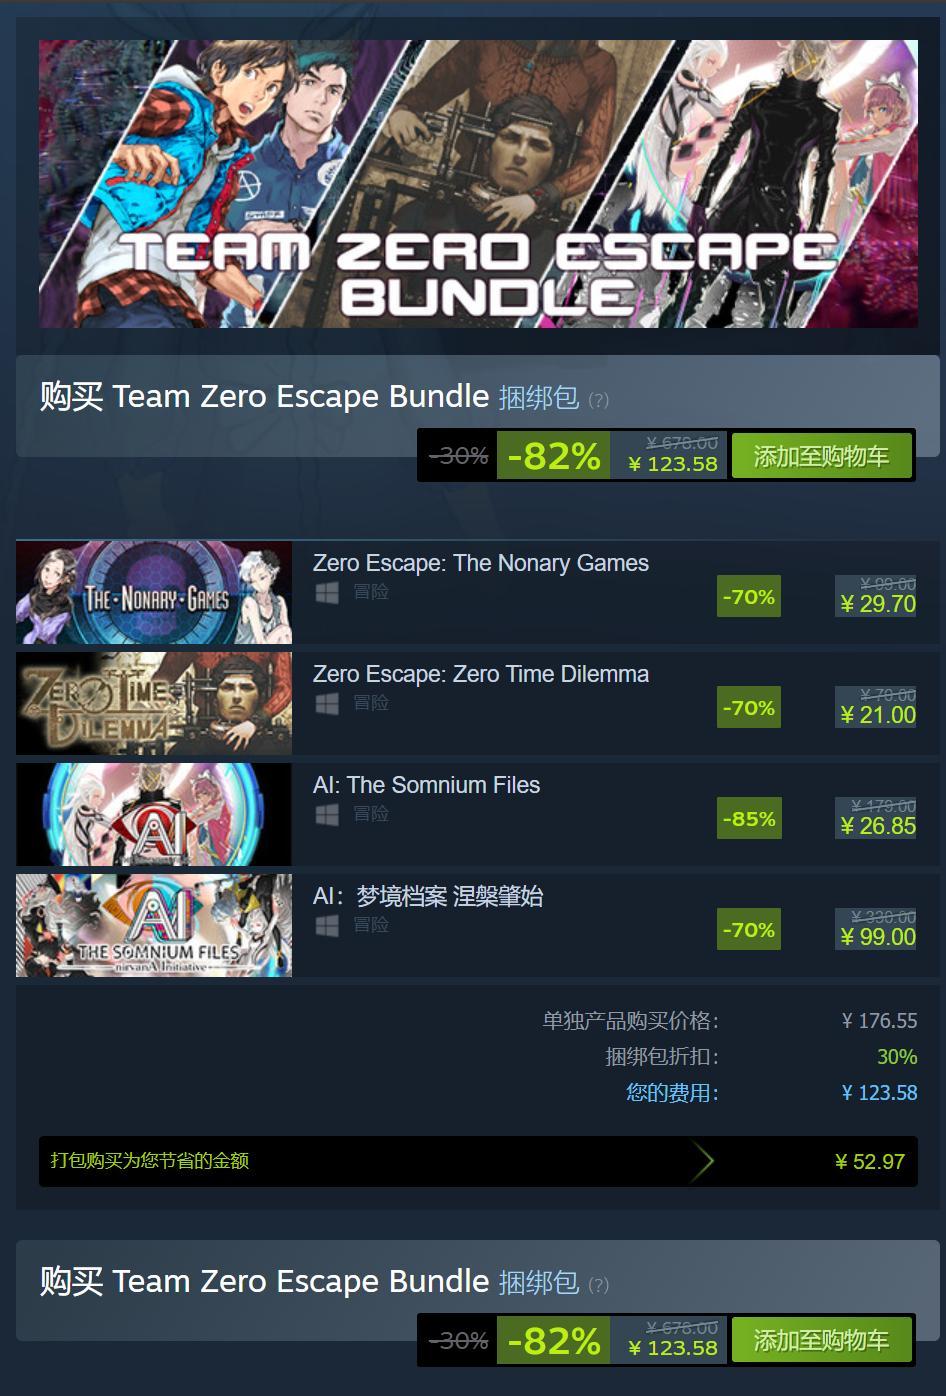This screenshot has height=1396, width=946.
Task: Open Zero Escape: Zero Time Dilemma title
Action: [x=481, y=674]
